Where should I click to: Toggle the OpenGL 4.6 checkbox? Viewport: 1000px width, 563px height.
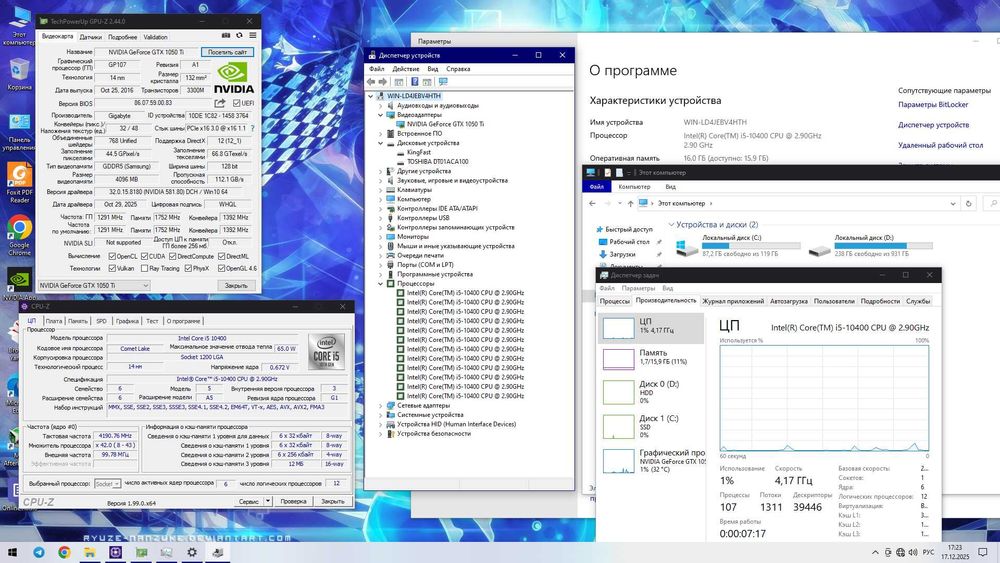[221, 268]
